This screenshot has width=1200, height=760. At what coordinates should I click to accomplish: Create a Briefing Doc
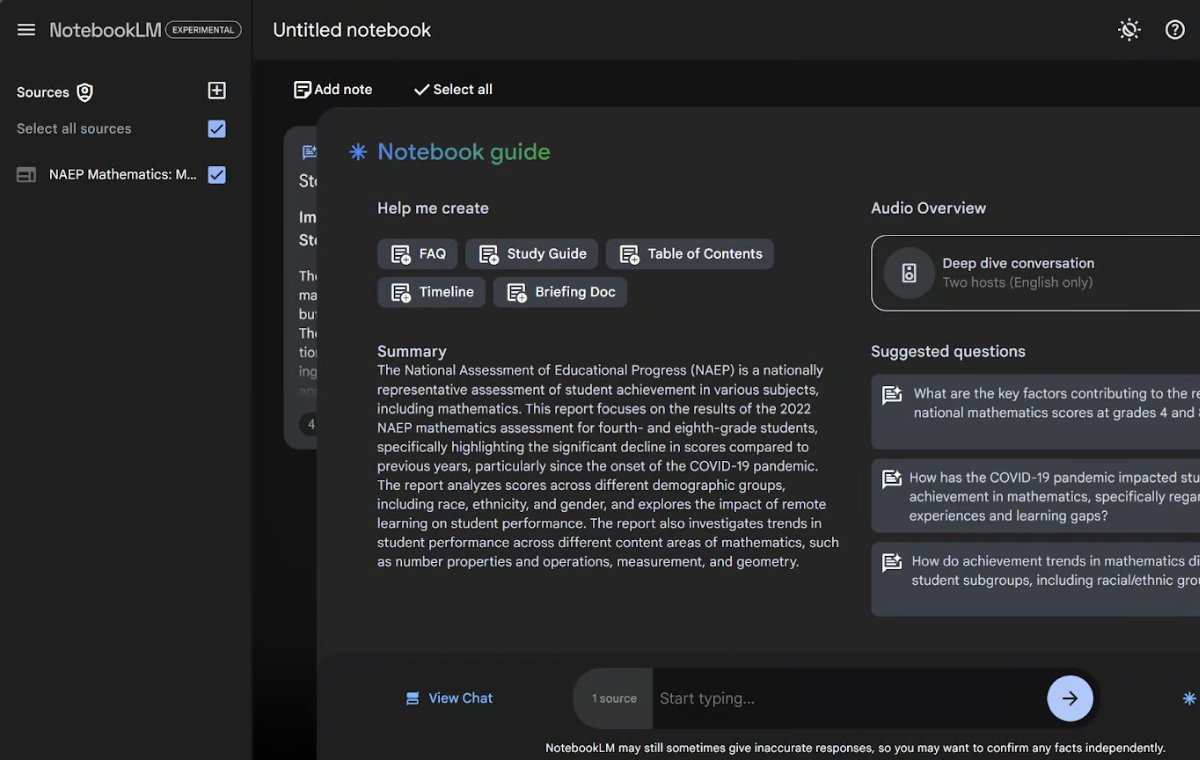click(x=560, y=292)
